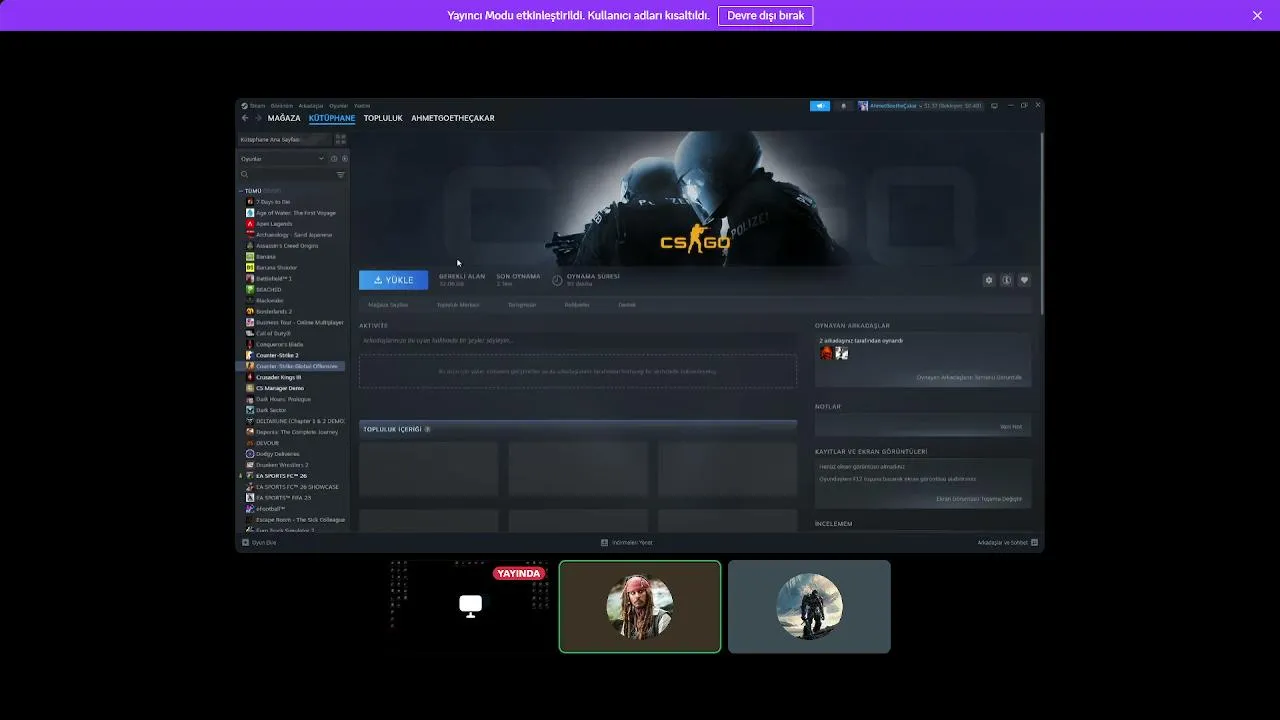
Task: Open advanced library filter icon
Action: [x=340, y=175]
